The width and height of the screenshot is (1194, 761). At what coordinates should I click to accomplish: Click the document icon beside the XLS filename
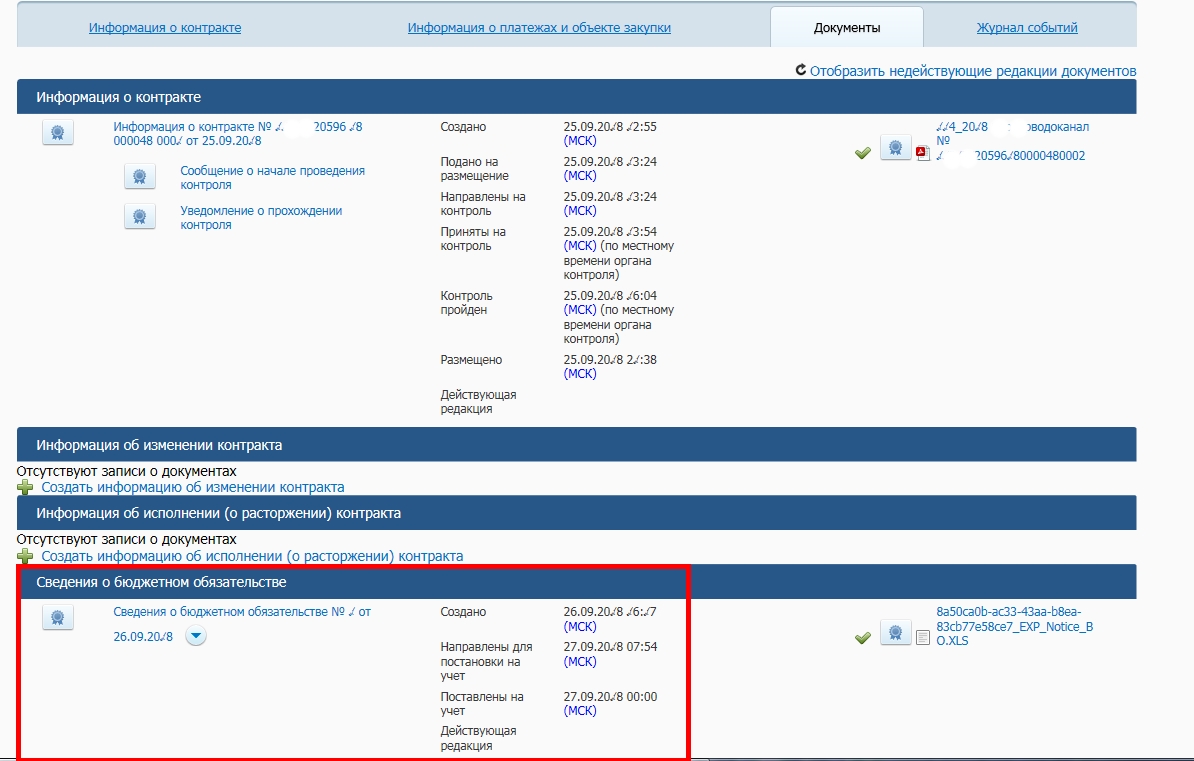(923, 636)
